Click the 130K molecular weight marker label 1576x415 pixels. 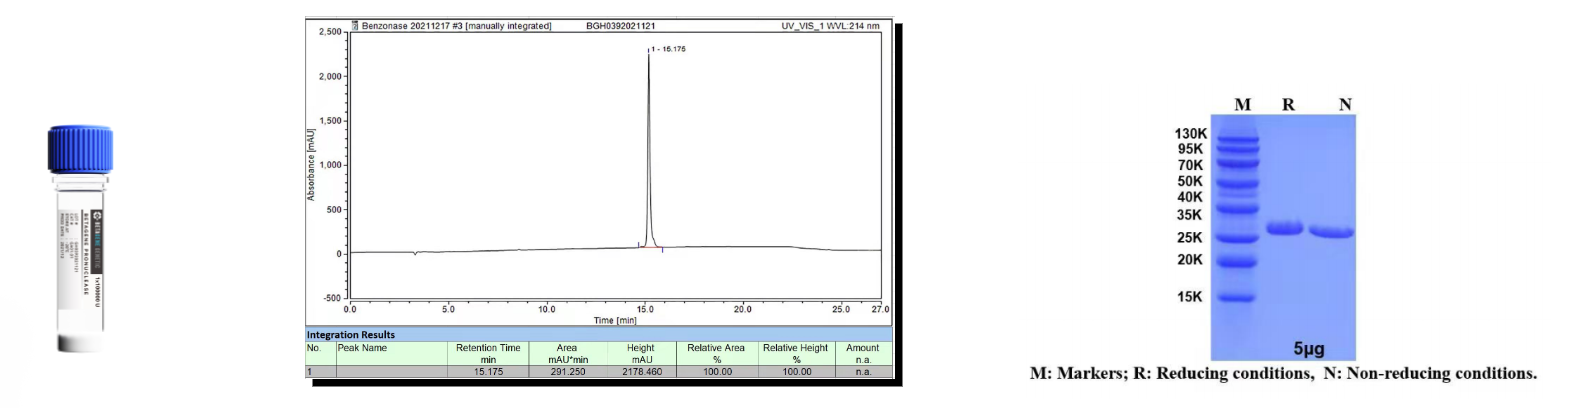(1190, 134)
